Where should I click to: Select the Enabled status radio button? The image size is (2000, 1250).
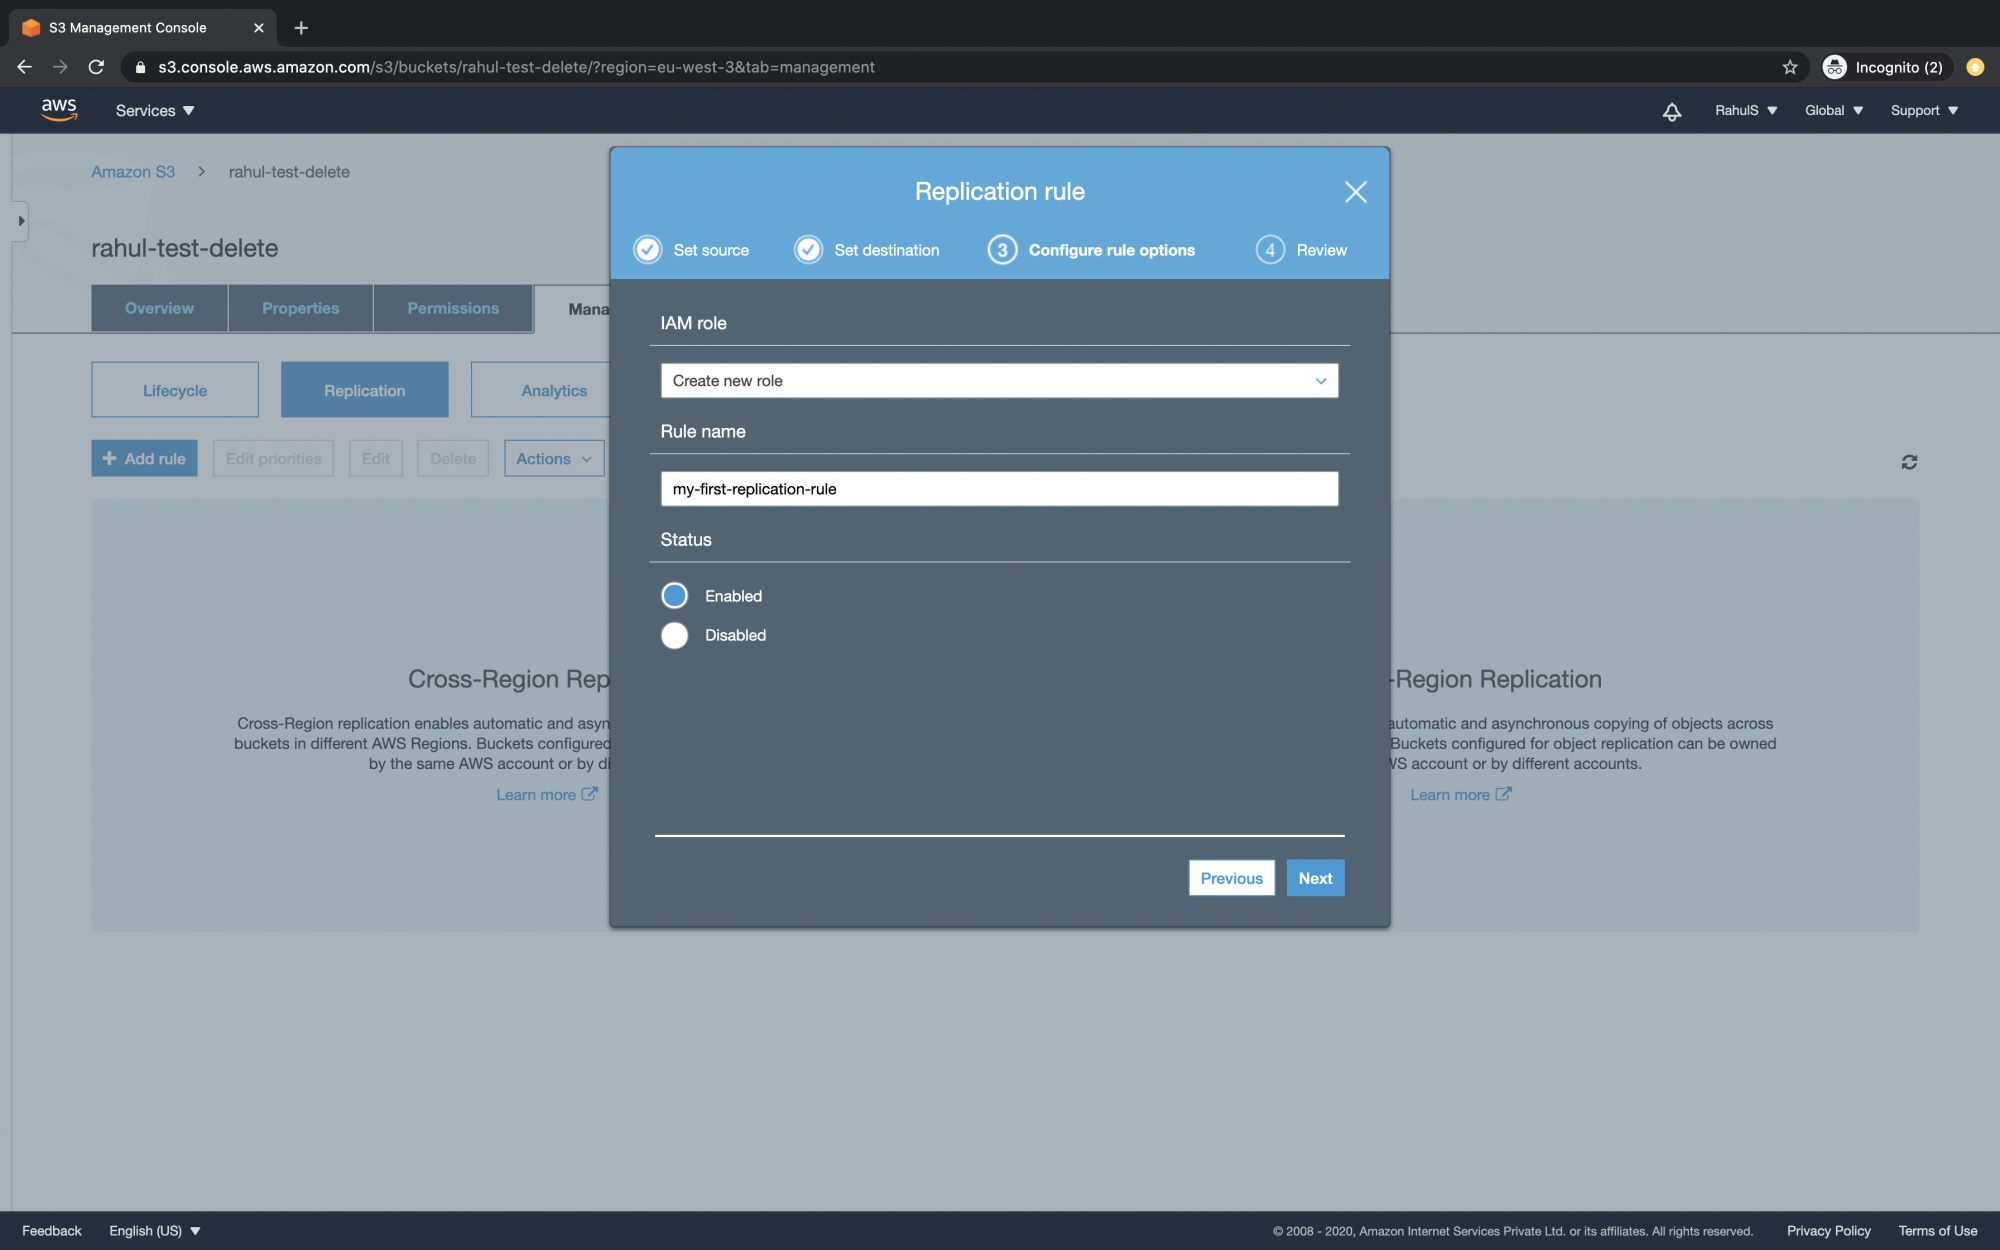coord(674,595)
